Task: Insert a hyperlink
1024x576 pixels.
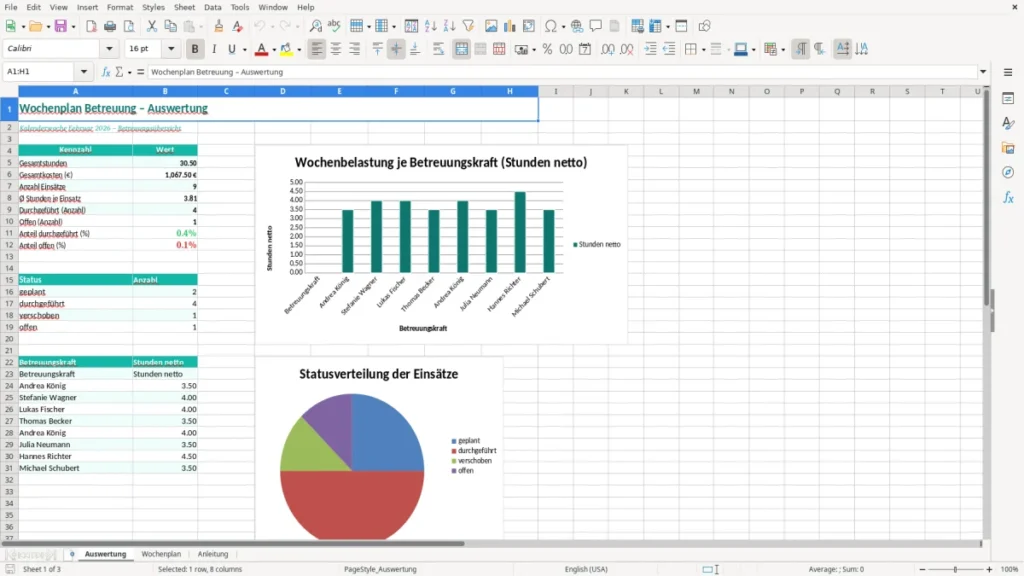Action: [x=577, y=26]
